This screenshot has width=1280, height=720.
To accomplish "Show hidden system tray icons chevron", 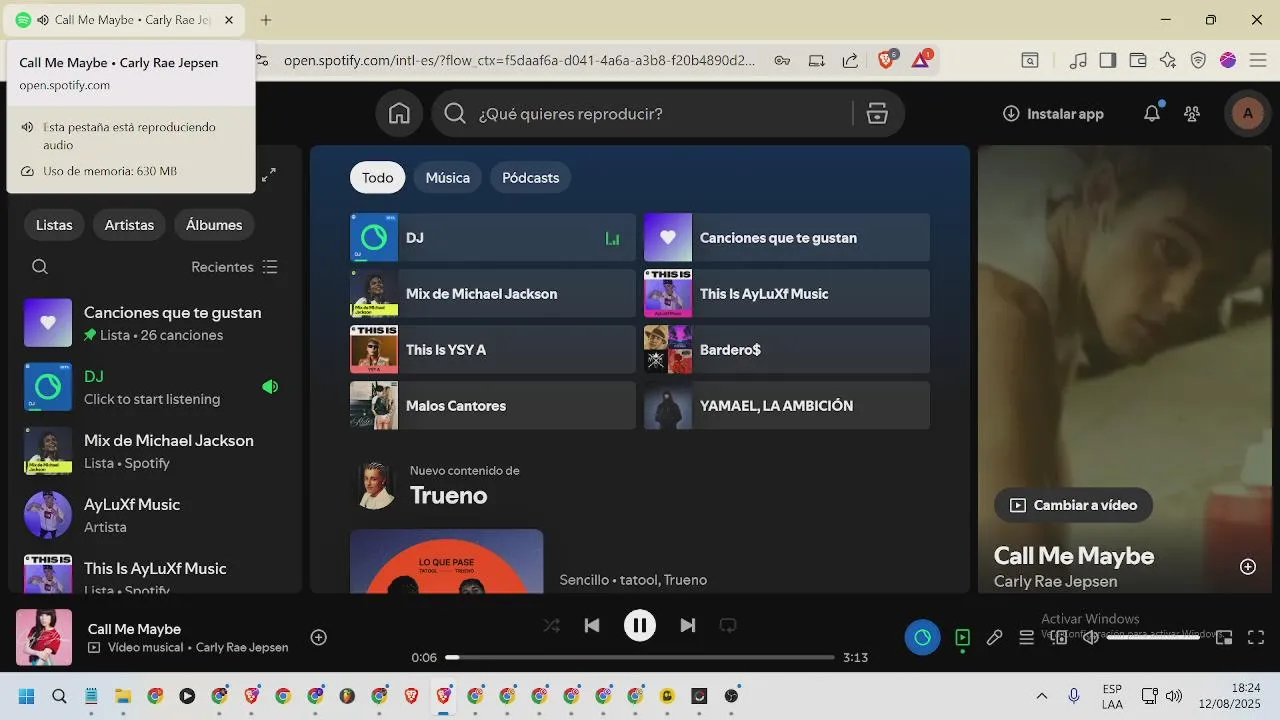I will pyautogui.click(x=1042, y=696).
